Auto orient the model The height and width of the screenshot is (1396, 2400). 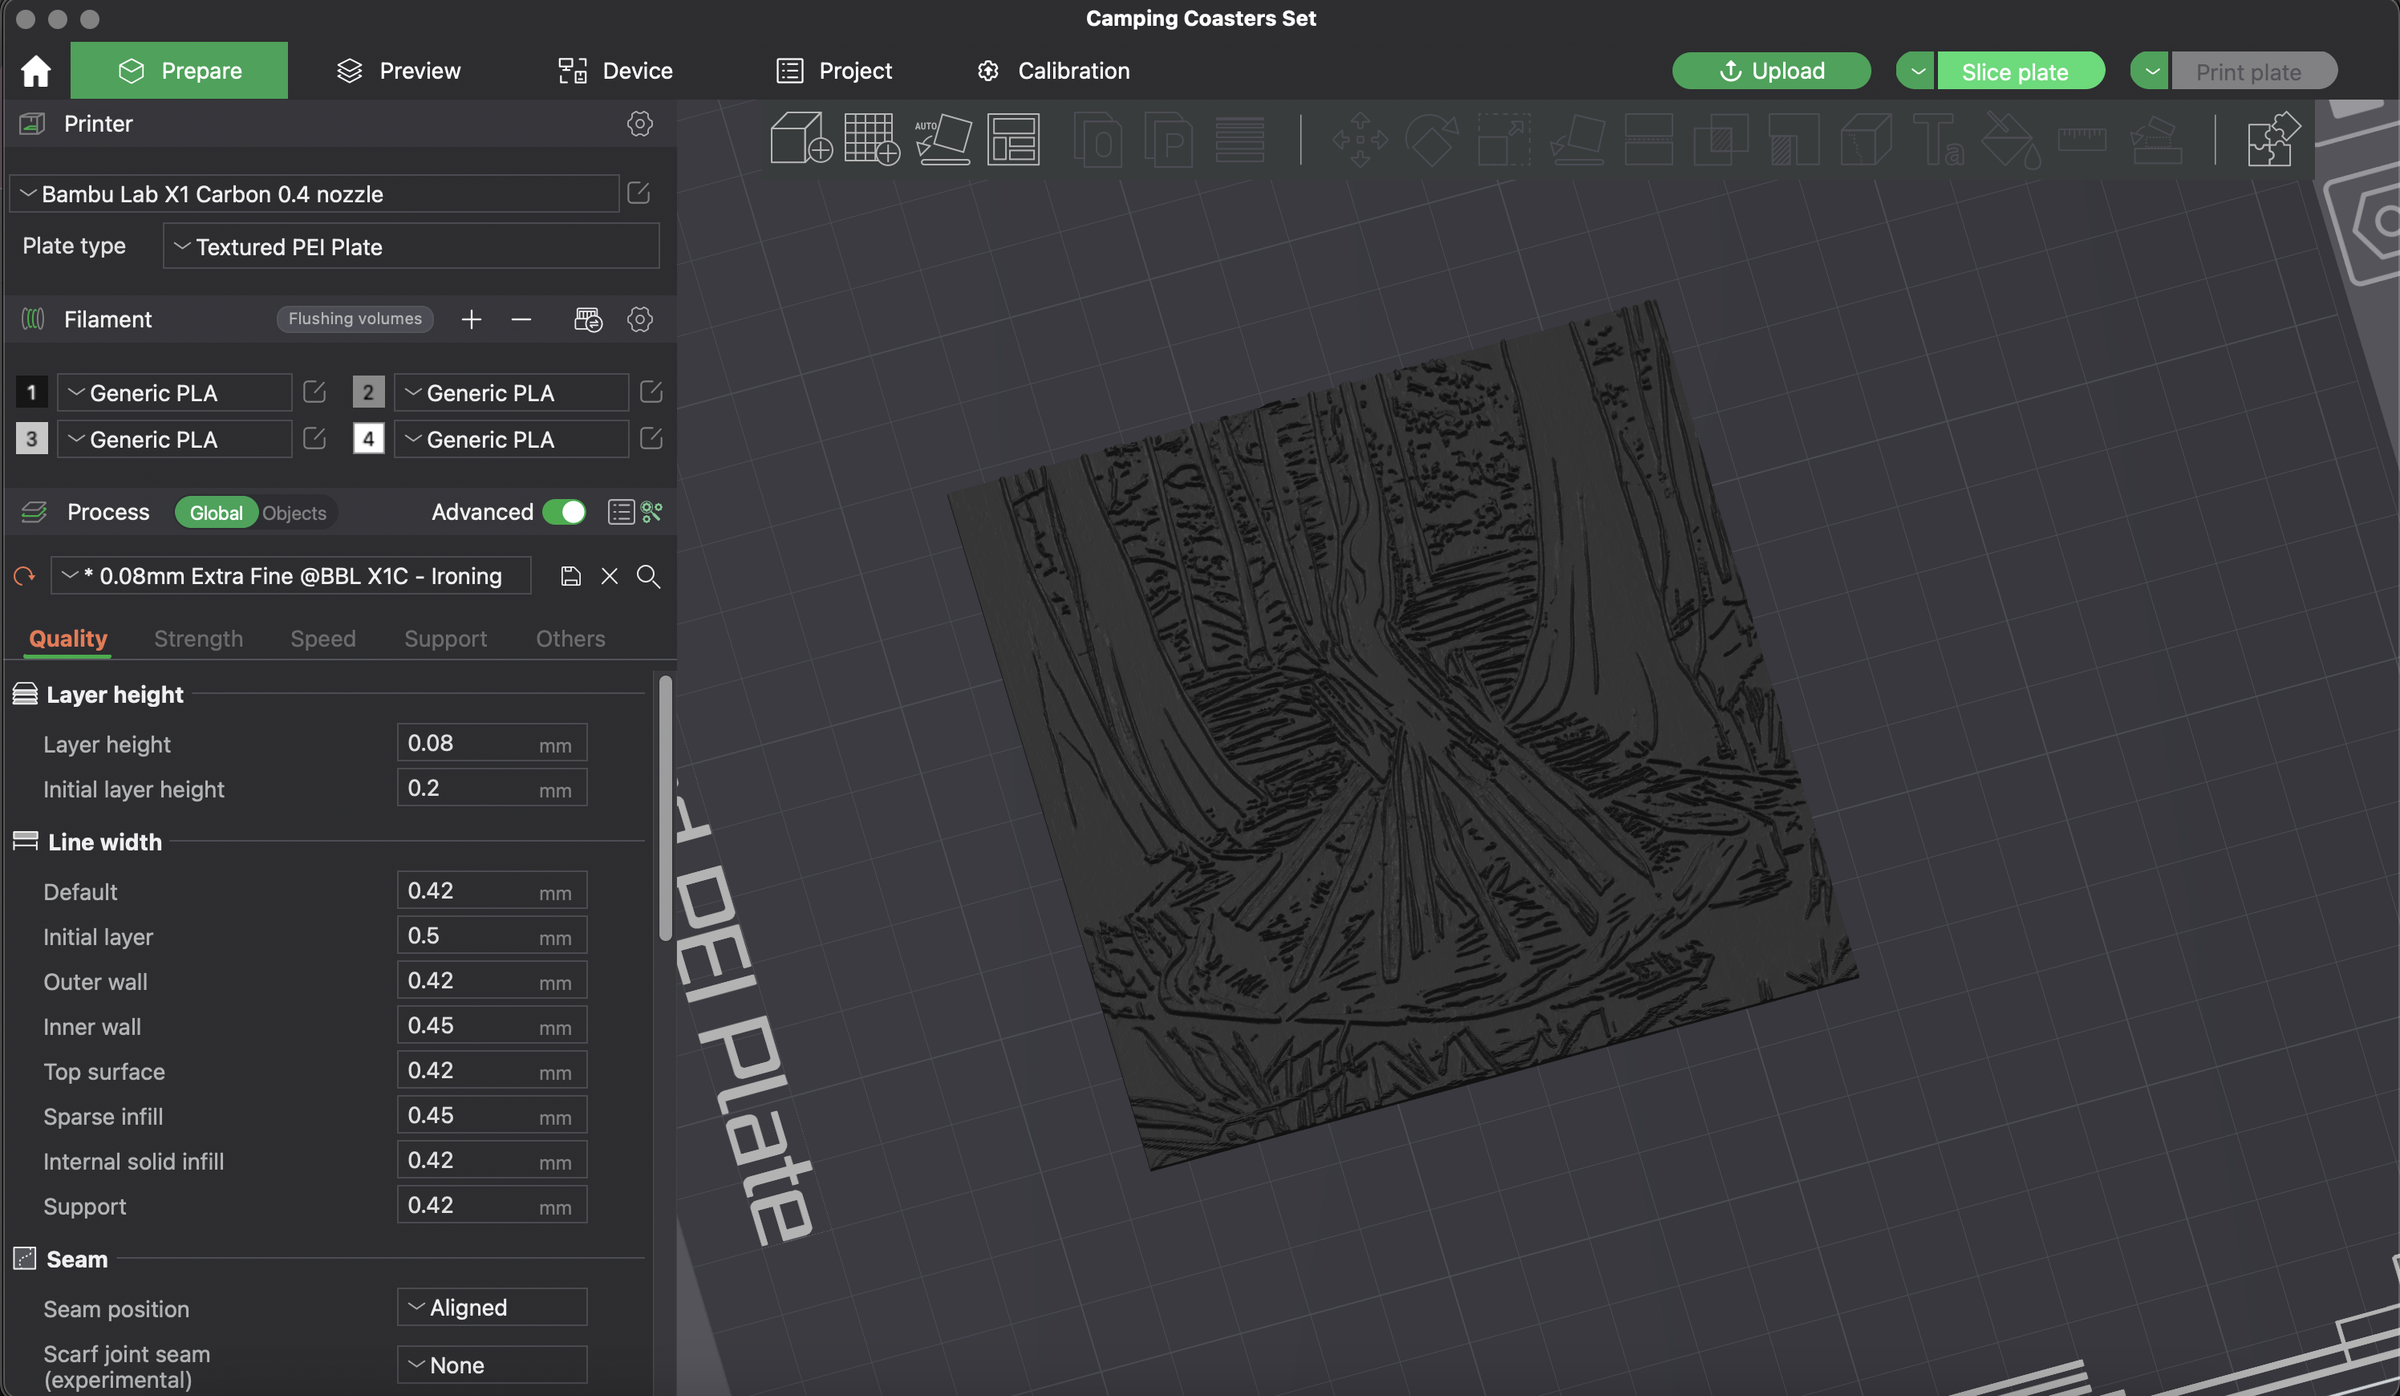[943, 138]
